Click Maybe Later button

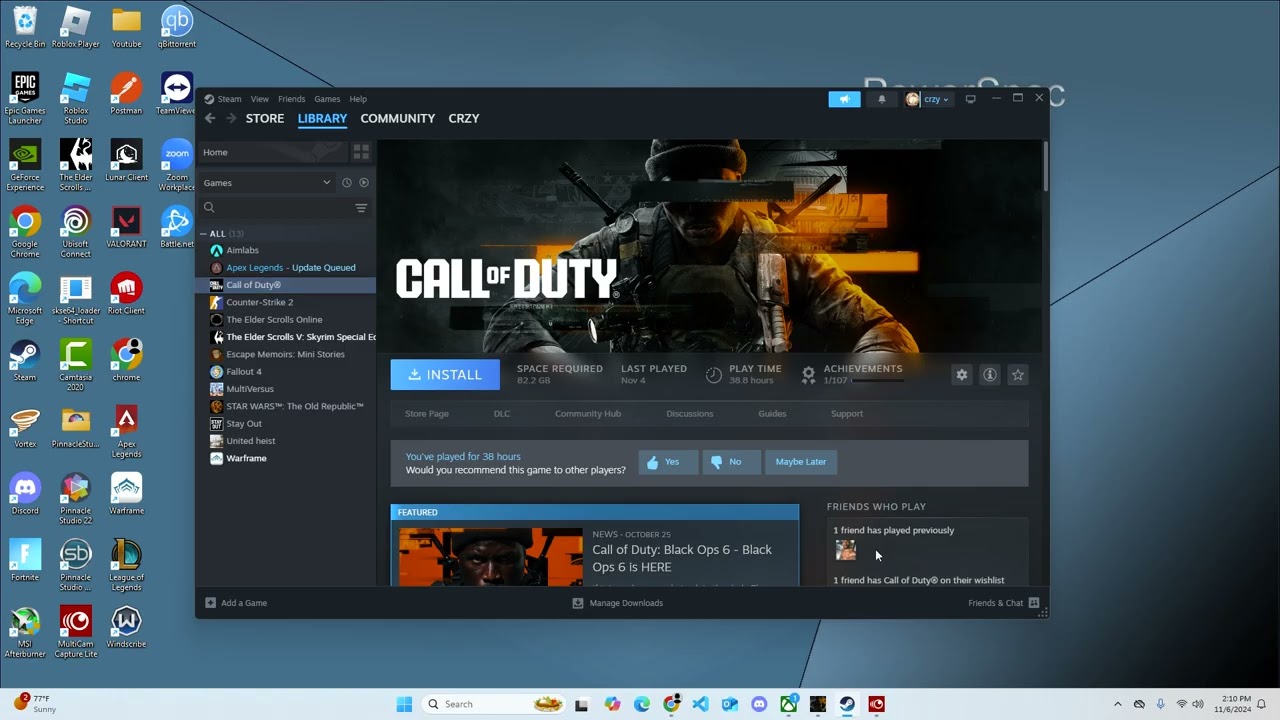pos(801,462)
